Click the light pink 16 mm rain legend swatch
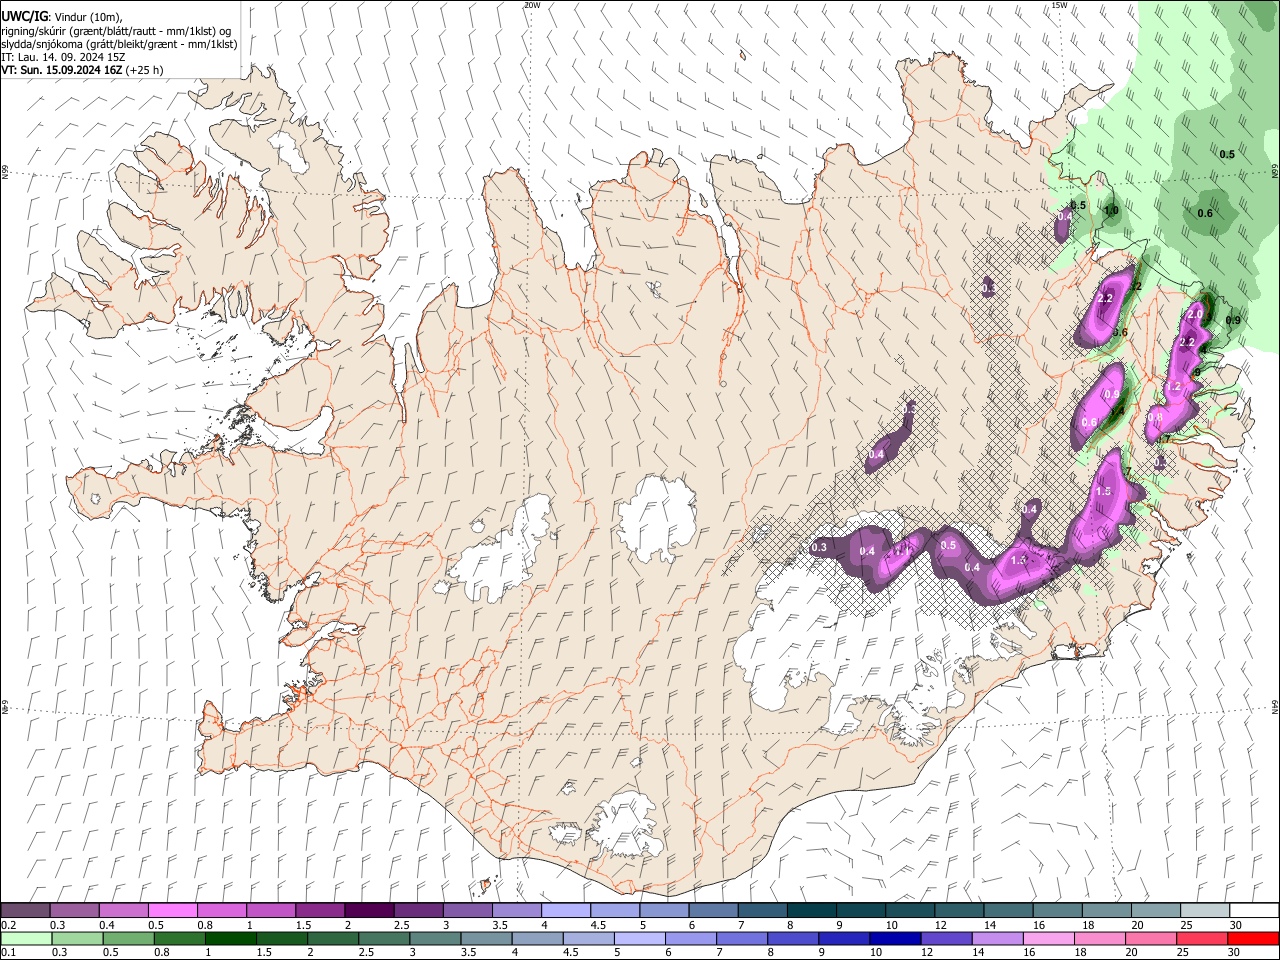The image size is (1280, 960). [x=1048, y=939]
